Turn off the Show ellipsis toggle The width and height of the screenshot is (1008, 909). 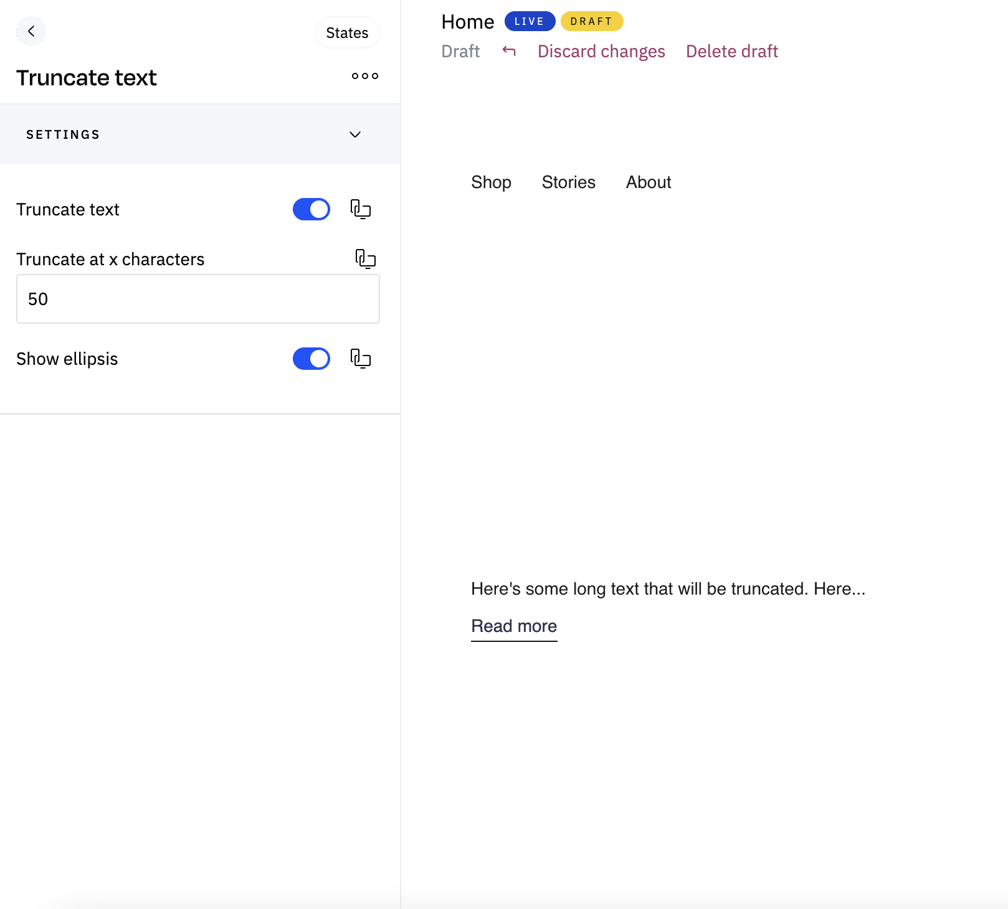pos(311,359)
